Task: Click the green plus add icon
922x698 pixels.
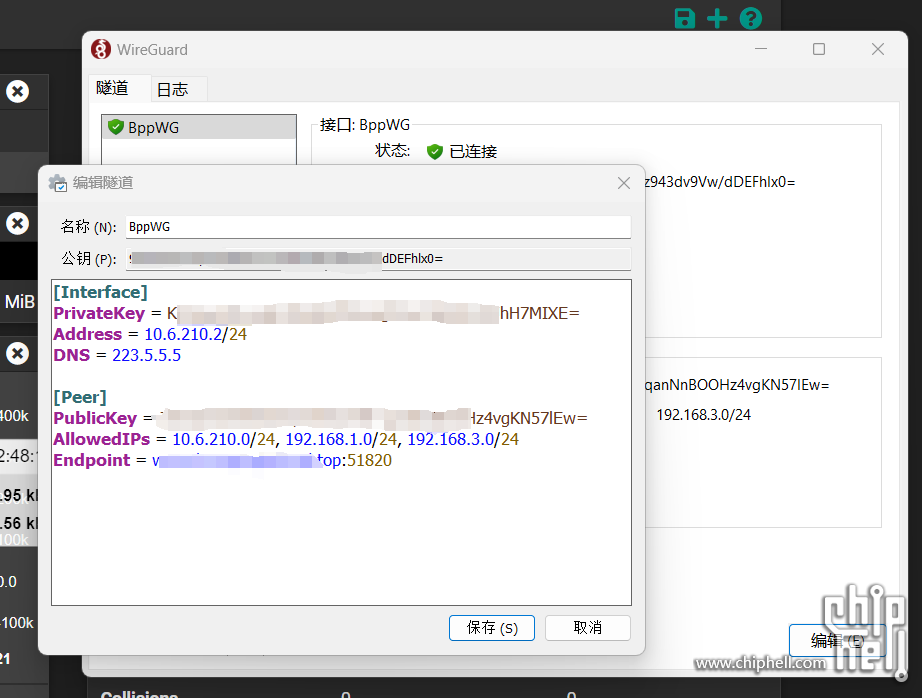Action: coord(717,18)
